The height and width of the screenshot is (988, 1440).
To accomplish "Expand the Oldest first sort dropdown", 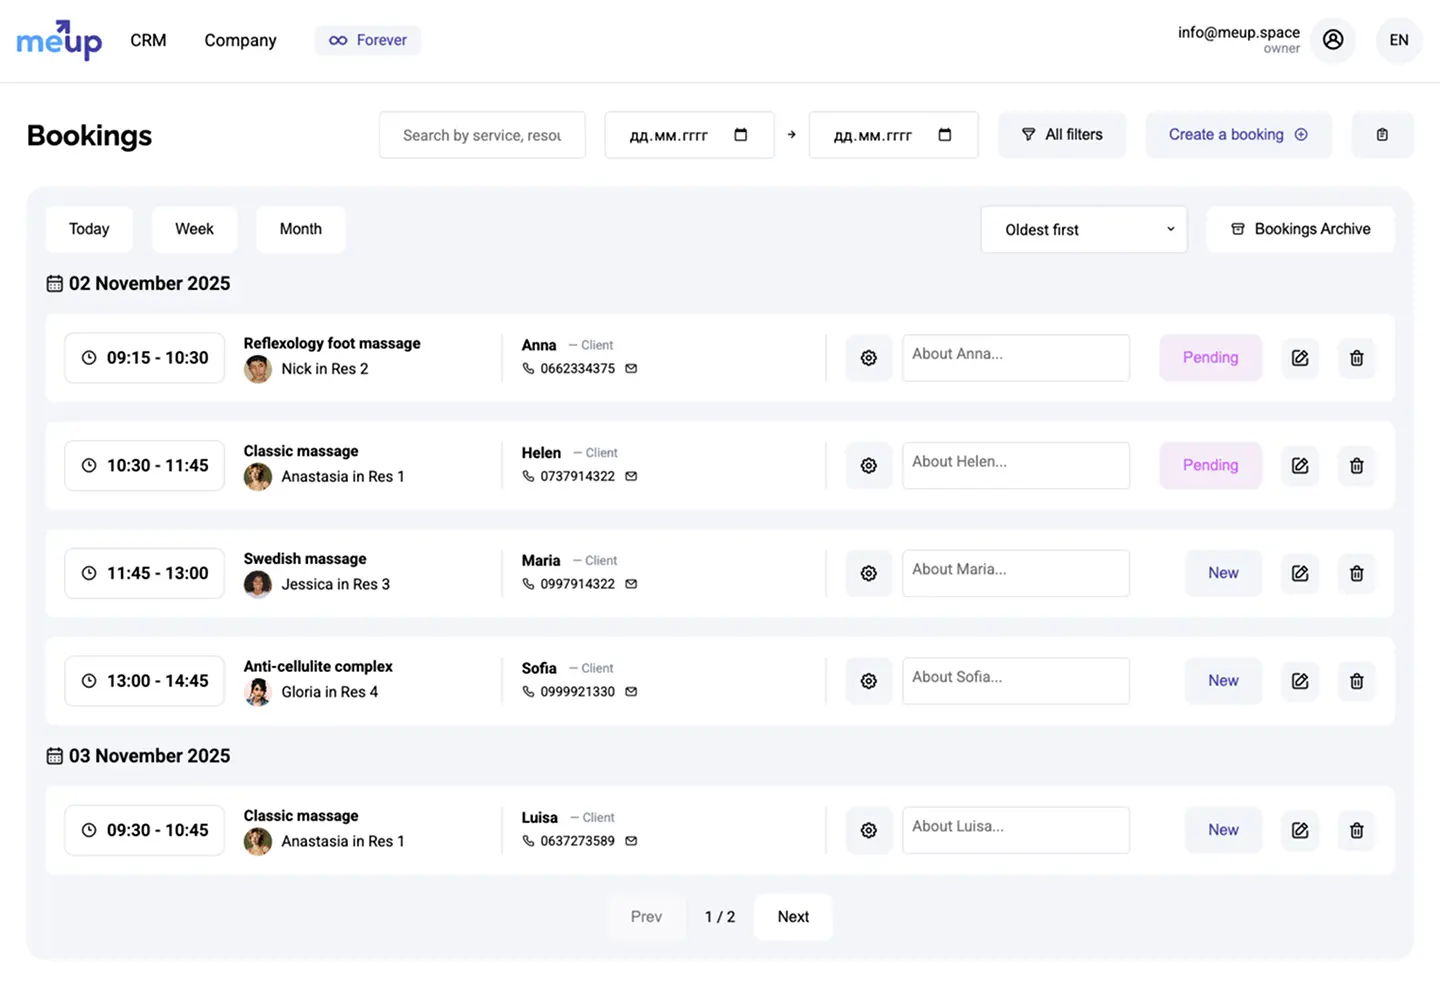I will click(1083, 230).
